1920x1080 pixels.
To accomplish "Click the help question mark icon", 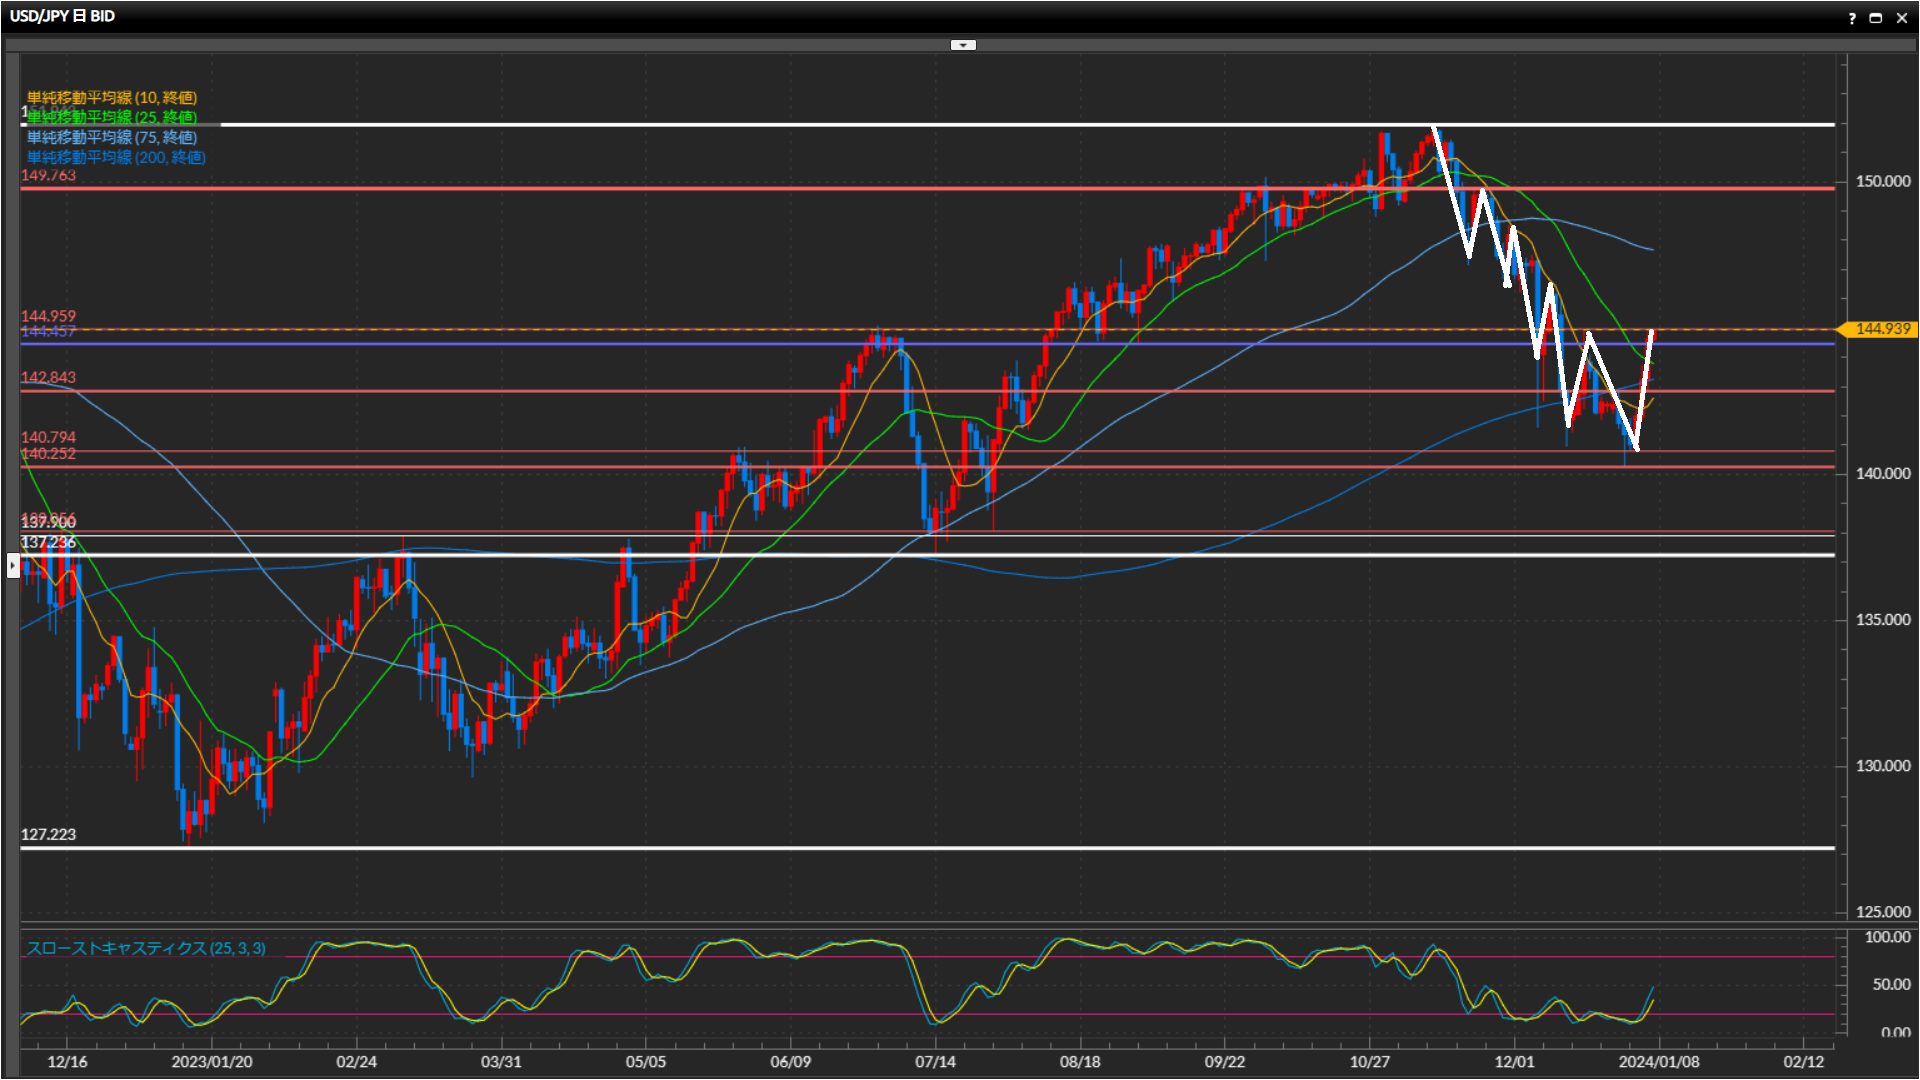I will pyautogui.click(x=1852, y=18).
